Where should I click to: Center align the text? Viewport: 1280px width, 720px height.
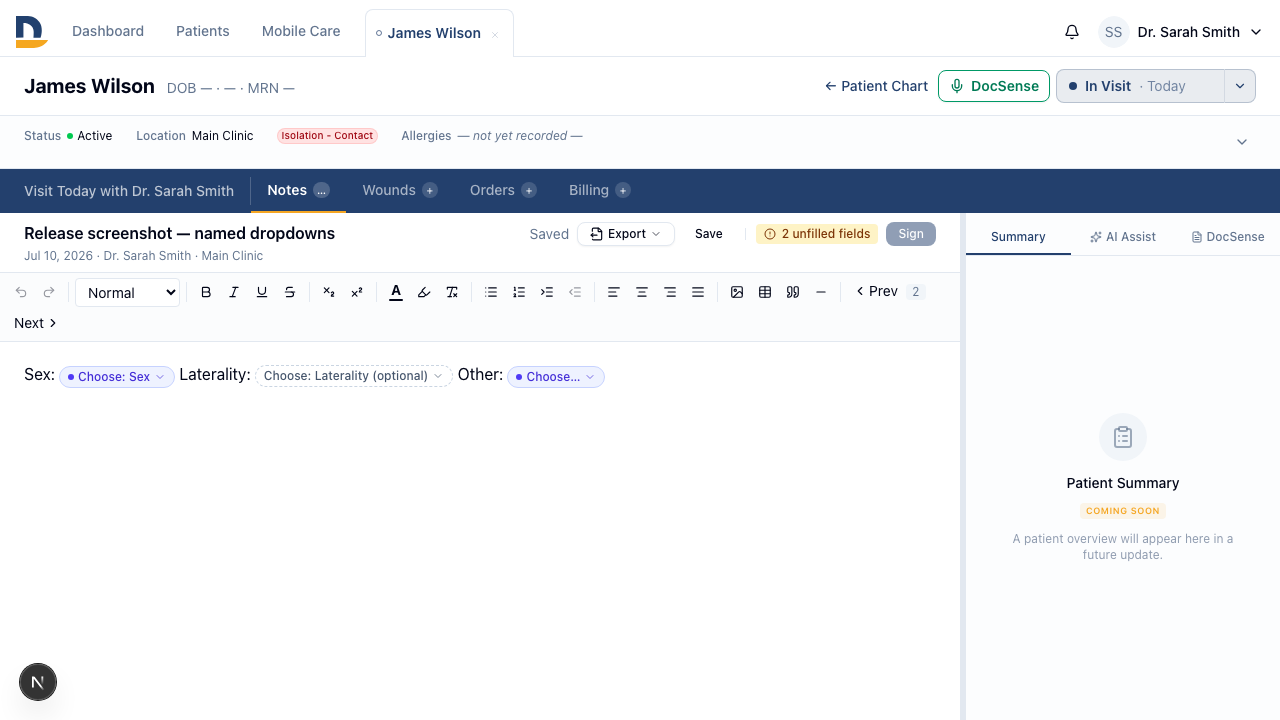[642, 292]
